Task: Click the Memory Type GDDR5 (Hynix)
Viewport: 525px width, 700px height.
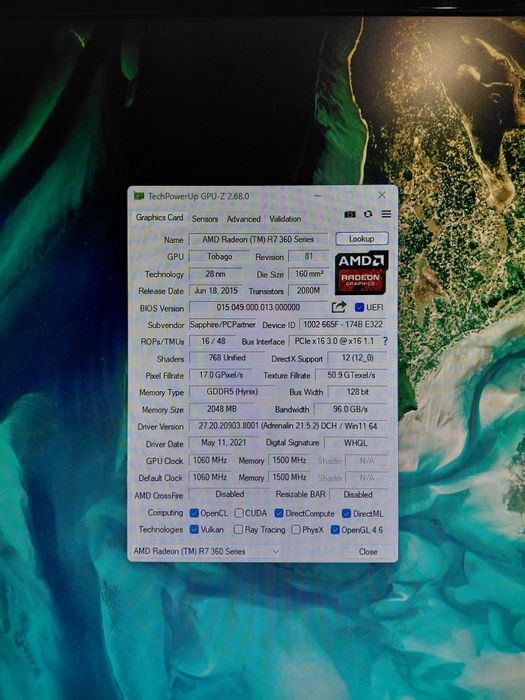Action: (232, 392)
